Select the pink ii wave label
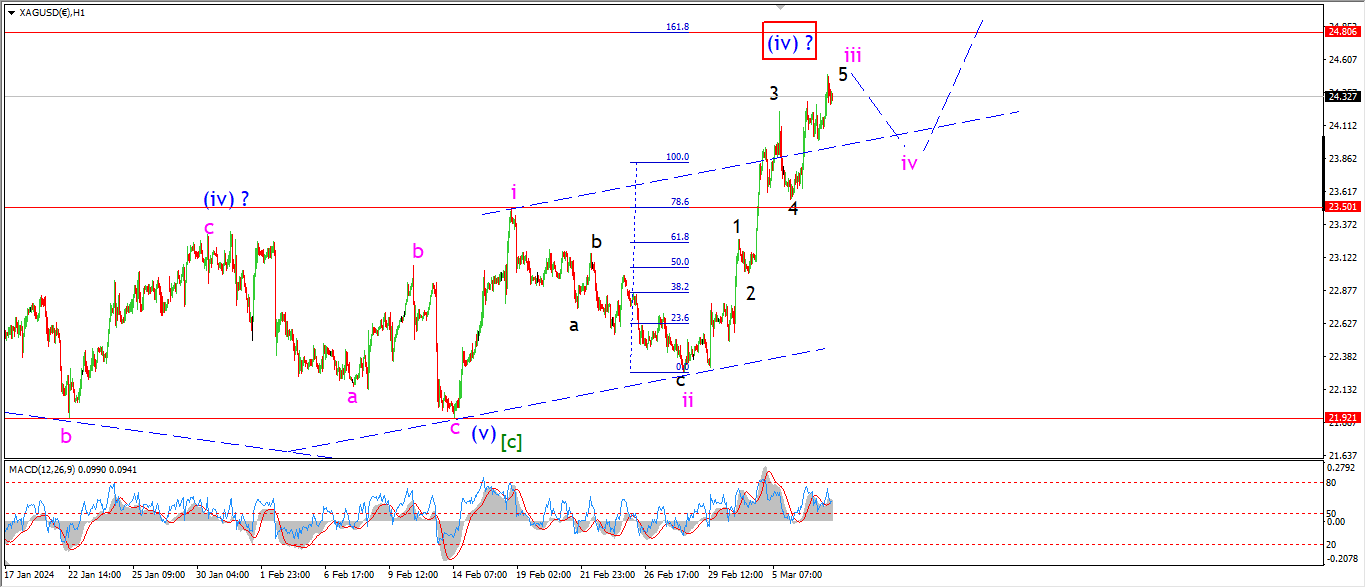 [688, 400]
